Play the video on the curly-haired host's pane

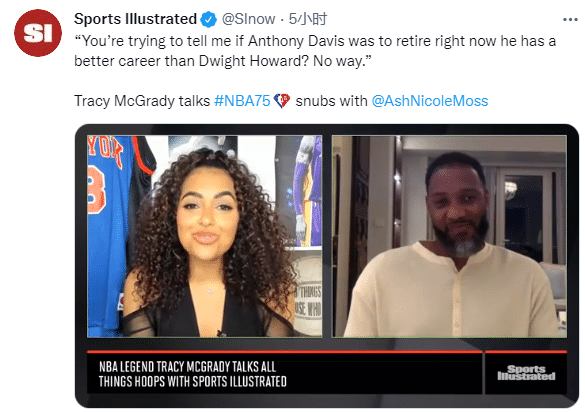pos(204,237)
